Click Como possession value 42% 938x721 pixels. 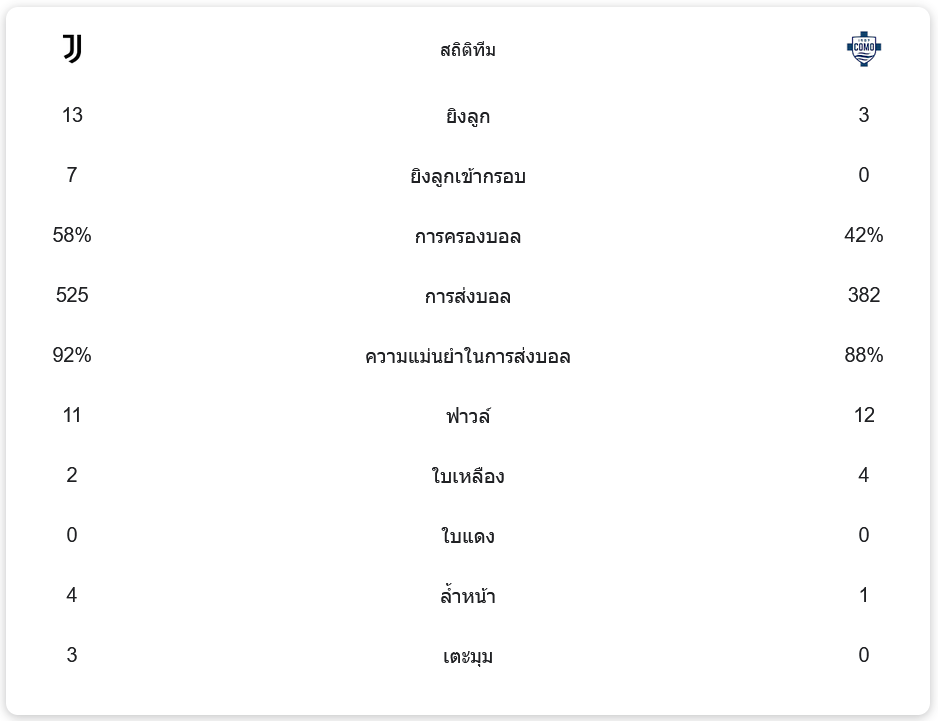tap(864, 235)
